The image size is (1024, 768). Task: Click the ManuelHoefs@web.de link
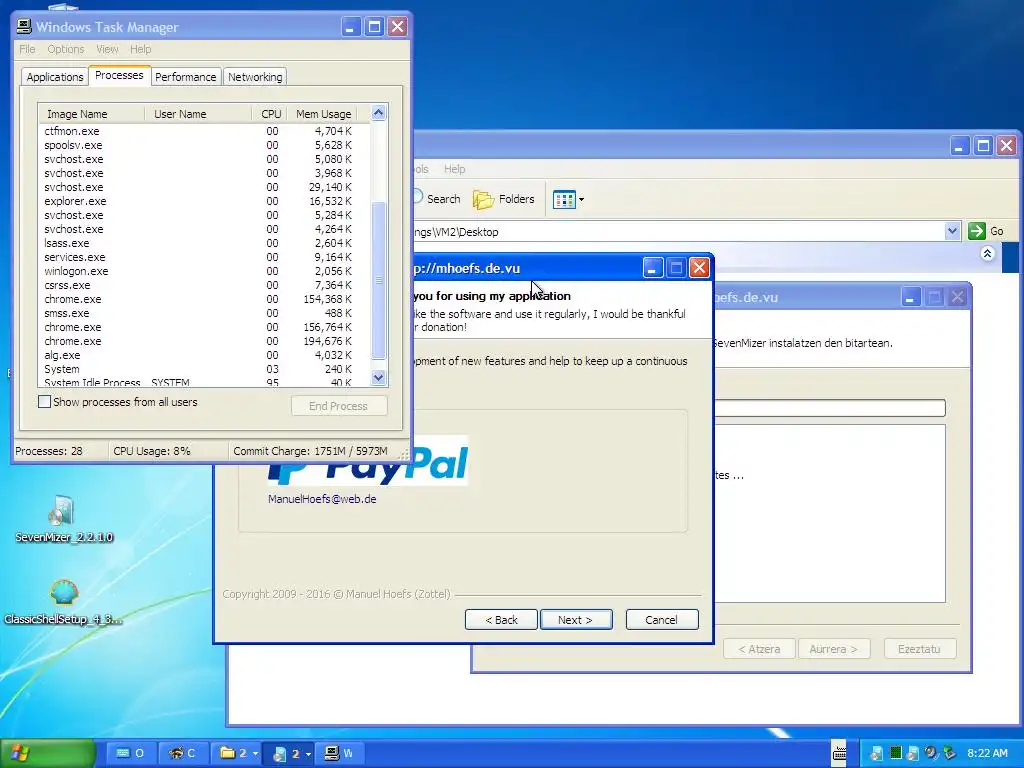click(x=322, y=499)
